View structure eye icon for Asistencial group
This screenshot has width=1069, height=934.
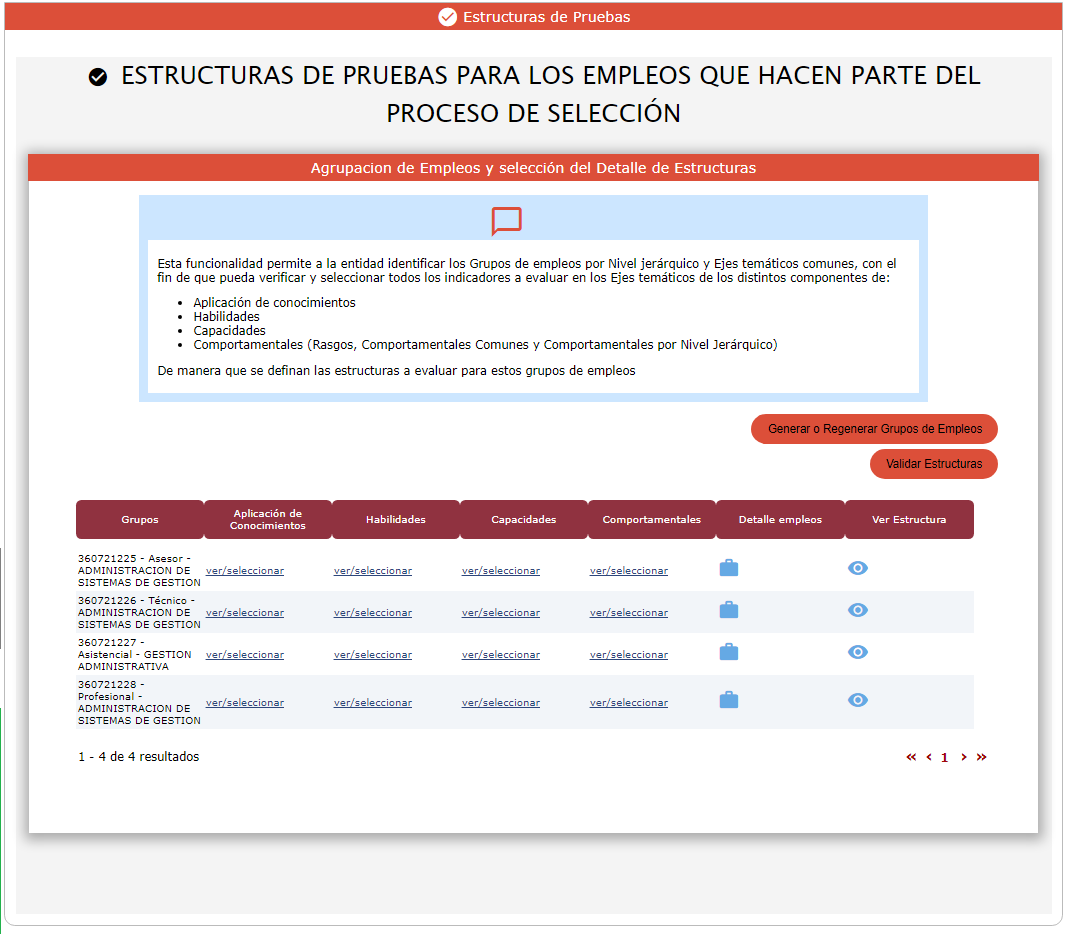(857, 652)
